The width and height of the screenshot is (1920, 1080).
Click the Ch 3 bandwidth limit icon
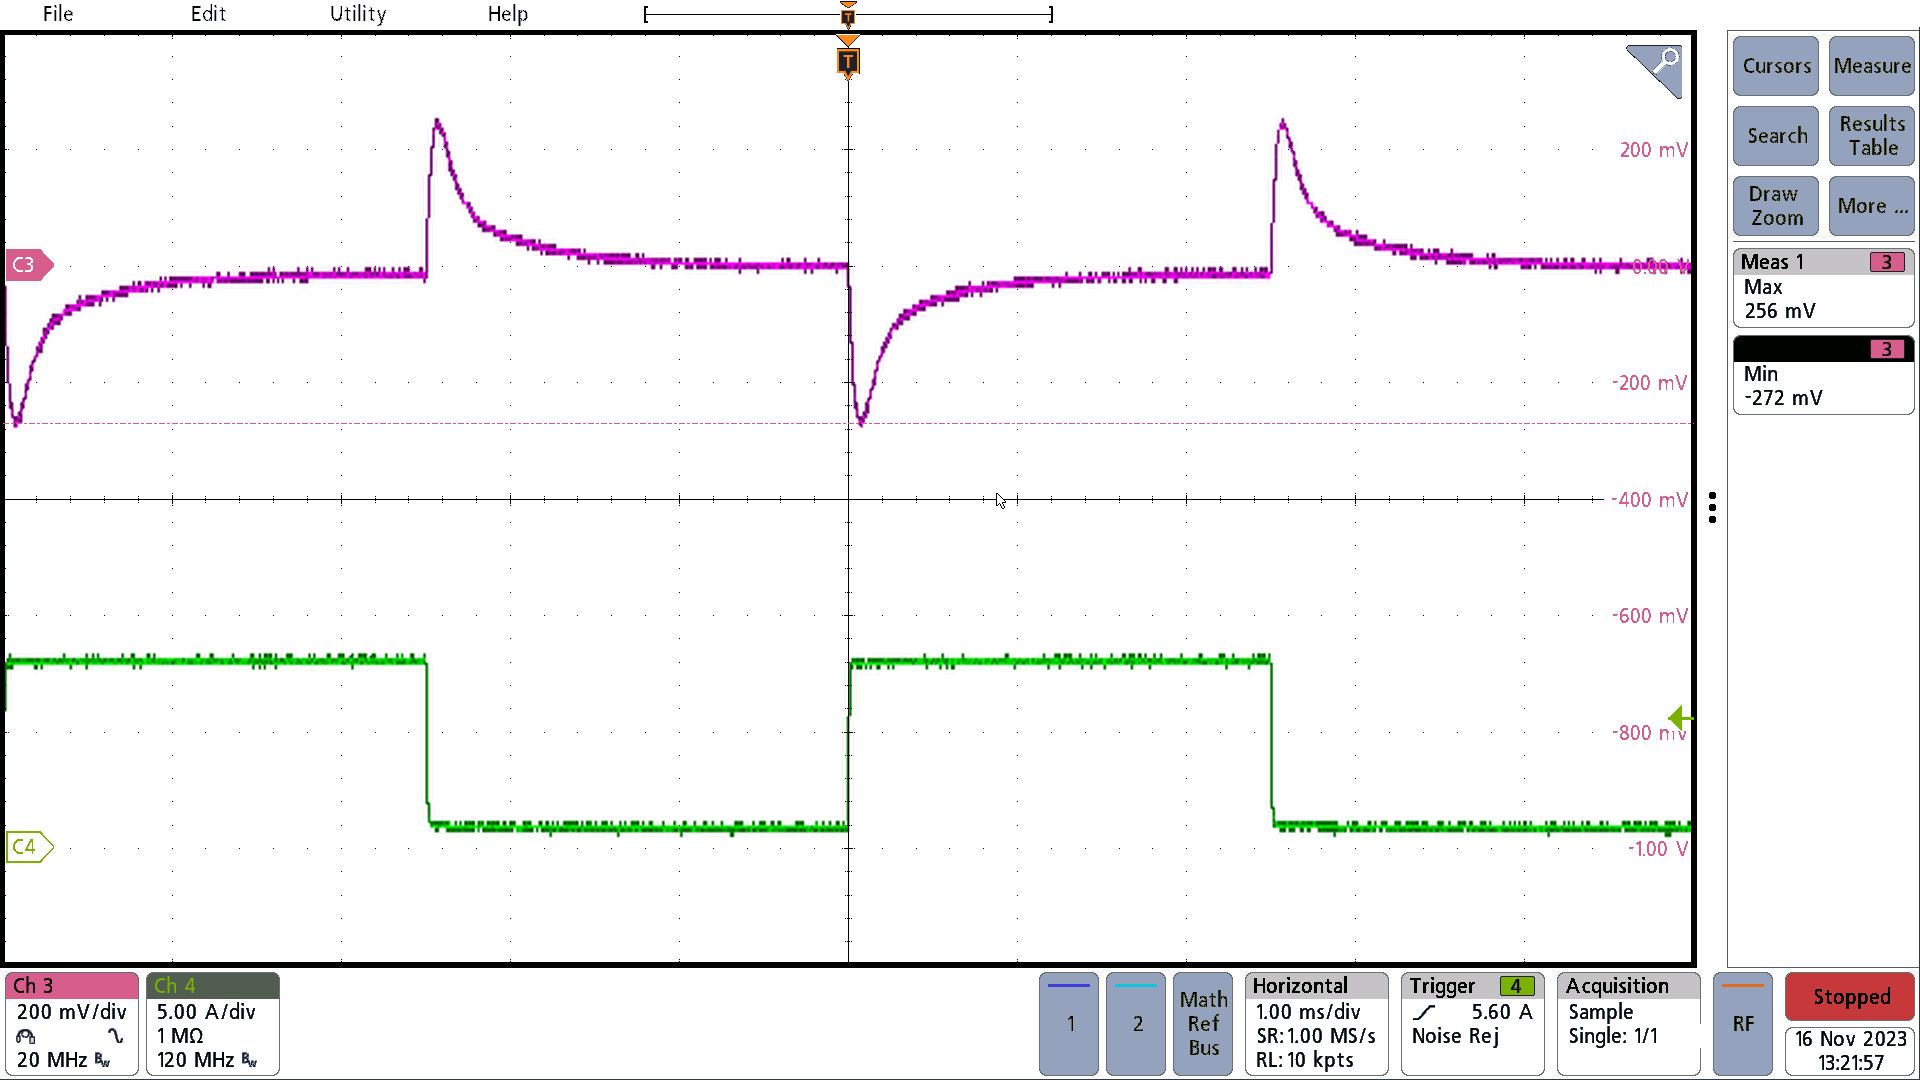(102, 1060)
